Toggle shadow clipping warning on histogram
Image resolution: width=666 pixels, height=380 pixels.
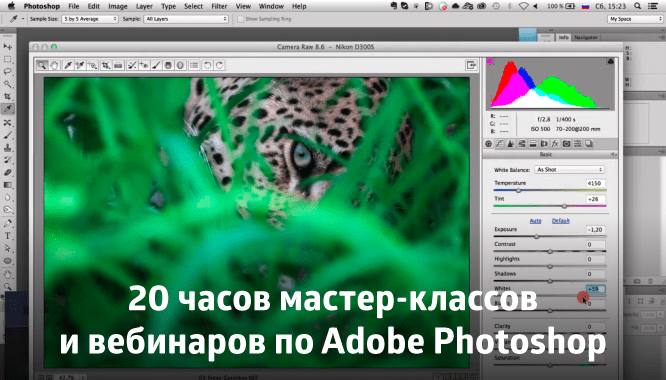[x=490, y=62]
